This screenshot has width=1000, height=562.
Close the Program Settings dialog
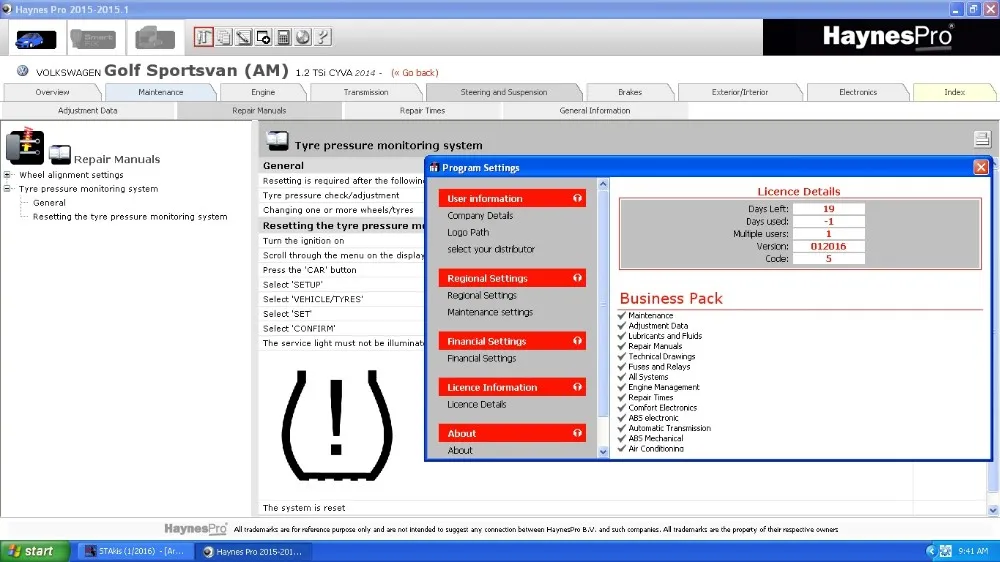tap(981, 167)
